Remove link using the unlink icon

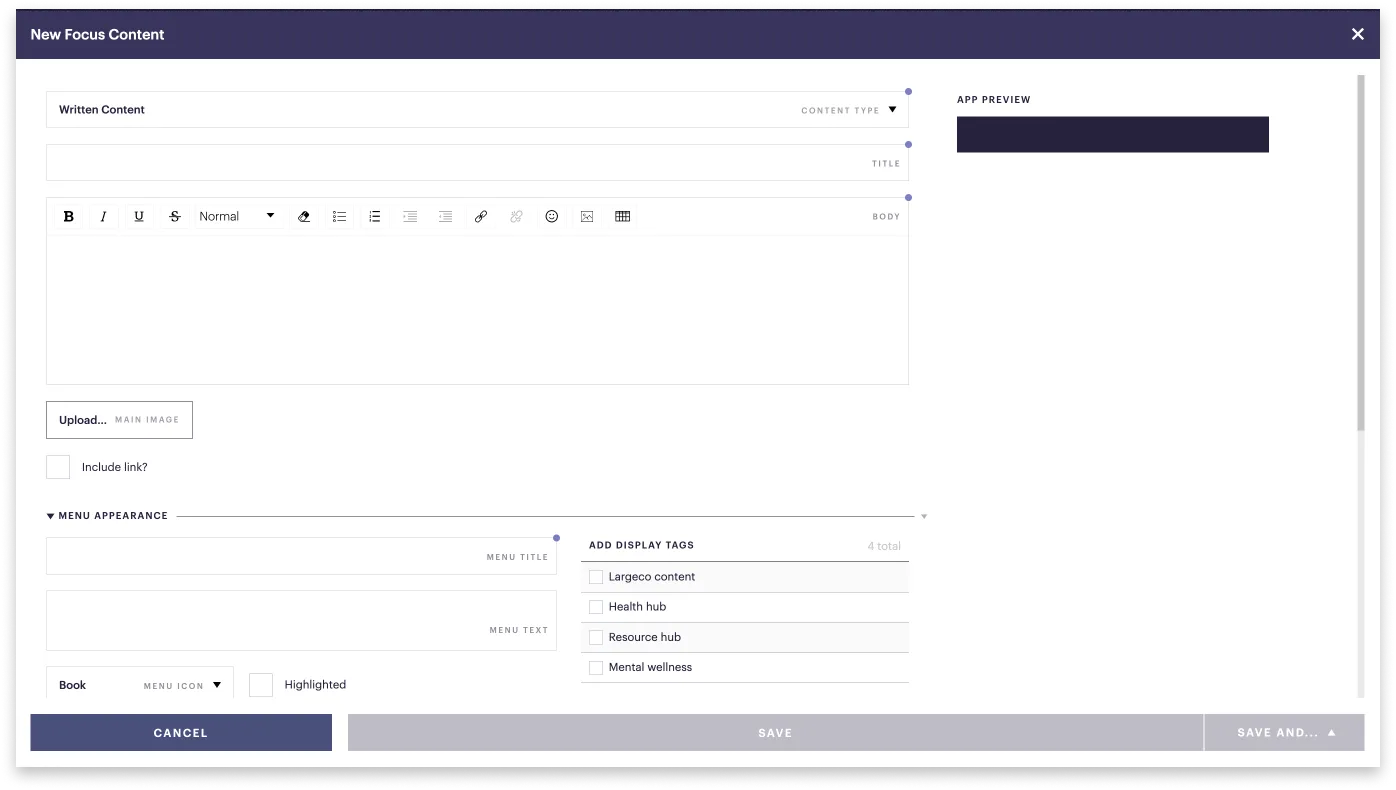coord(516,217)
